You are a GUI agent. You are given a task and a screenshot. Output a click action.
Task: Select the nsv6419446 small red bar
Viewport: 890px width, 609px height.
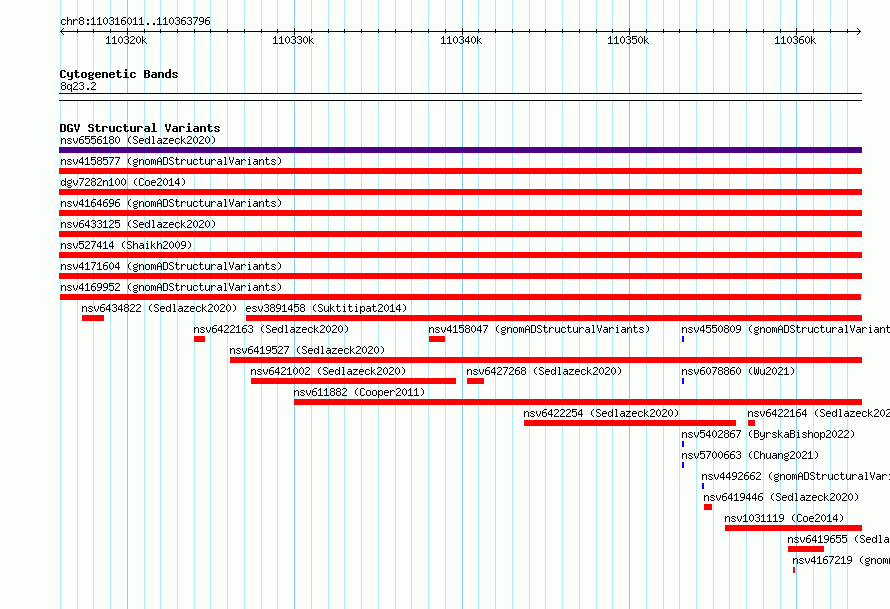708,507
